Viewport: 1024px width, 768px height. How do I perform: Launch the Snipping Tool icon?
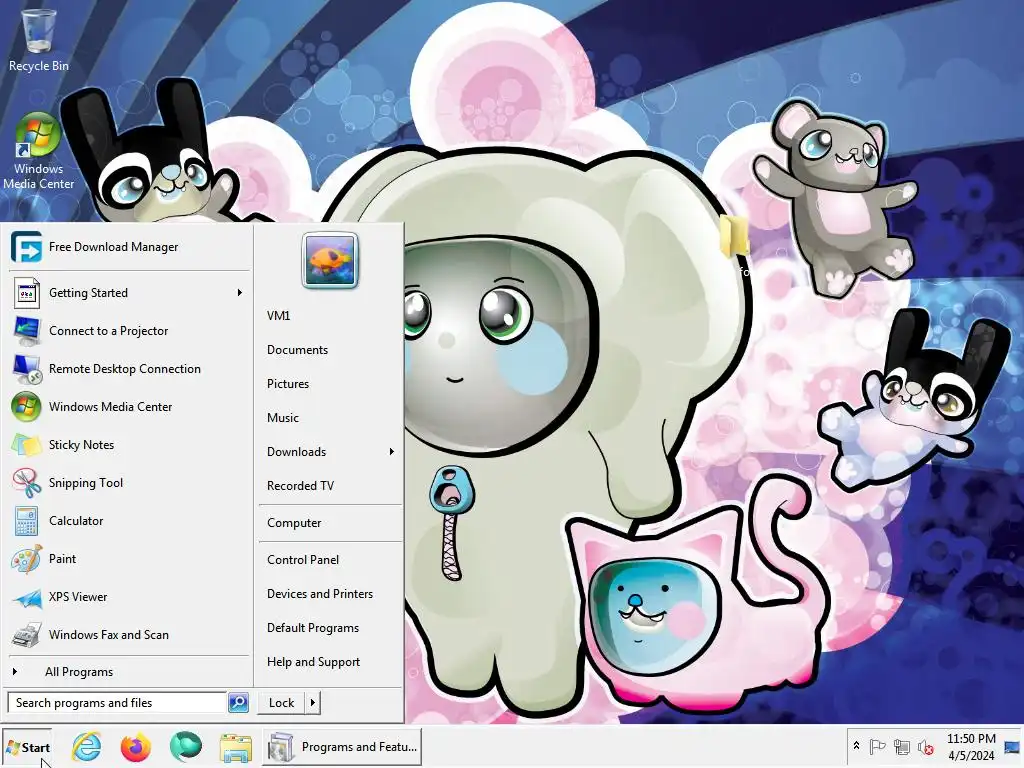[26, 483]
